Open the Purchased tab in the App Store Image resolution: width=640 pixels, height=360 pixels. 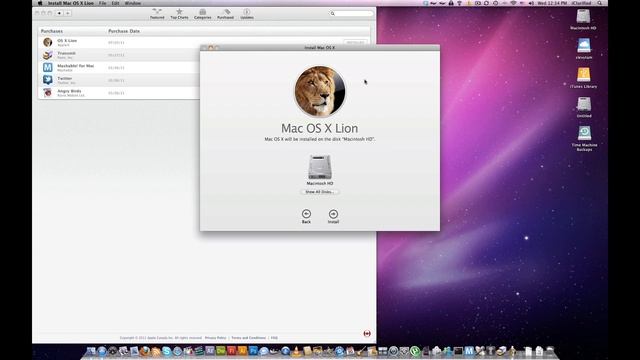[225, 14]
